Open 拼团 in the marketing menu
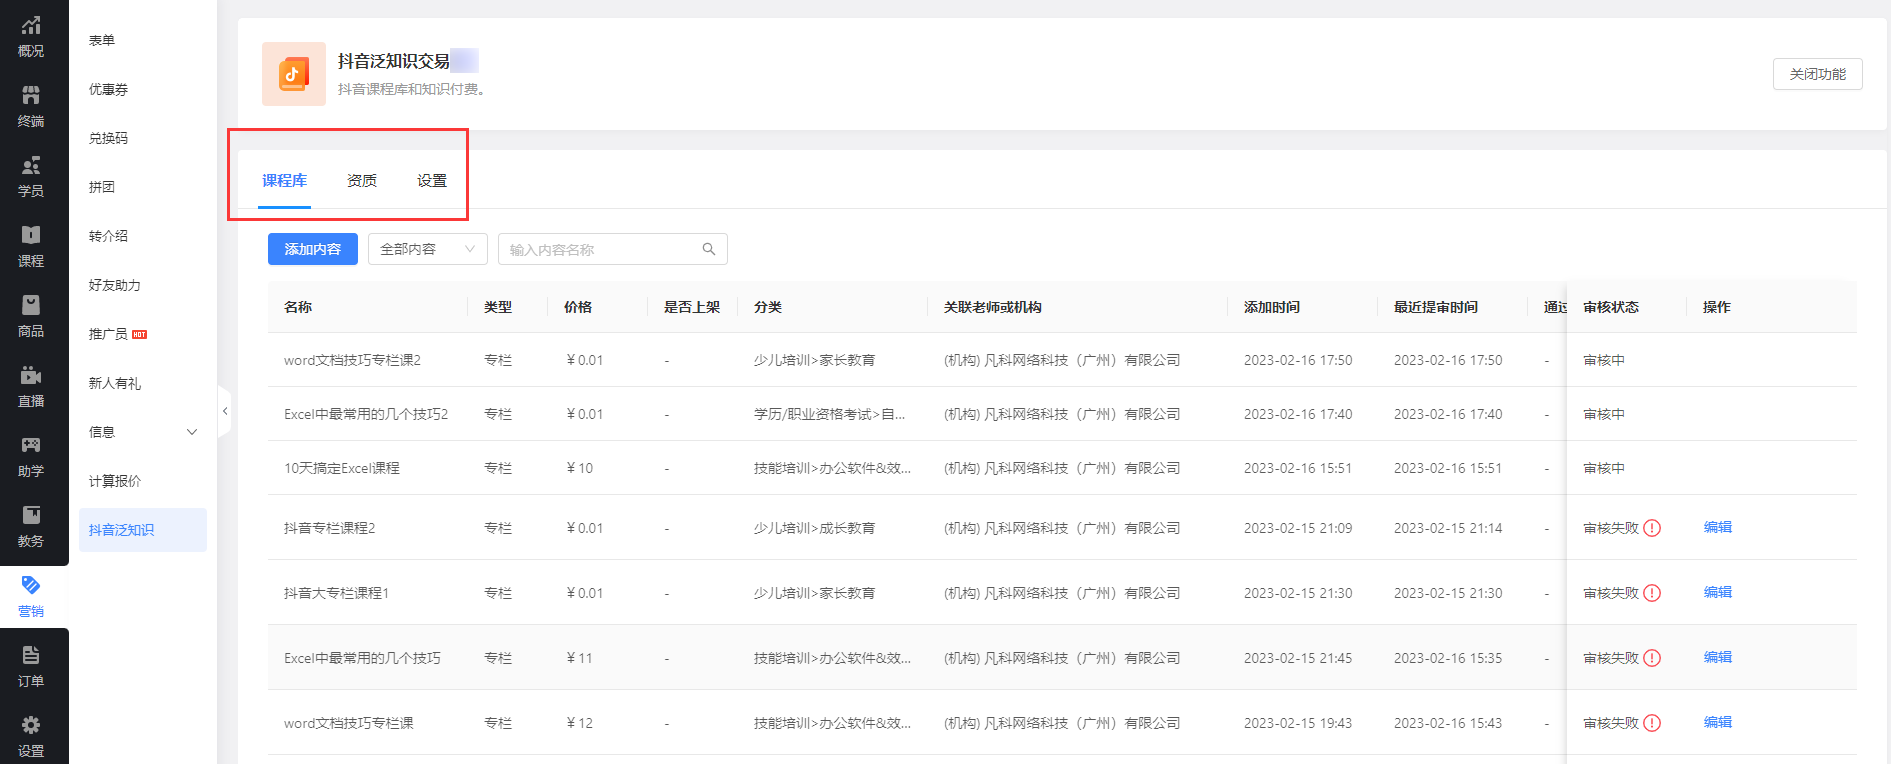This screenshot has height=764, width=1891. 102,187
